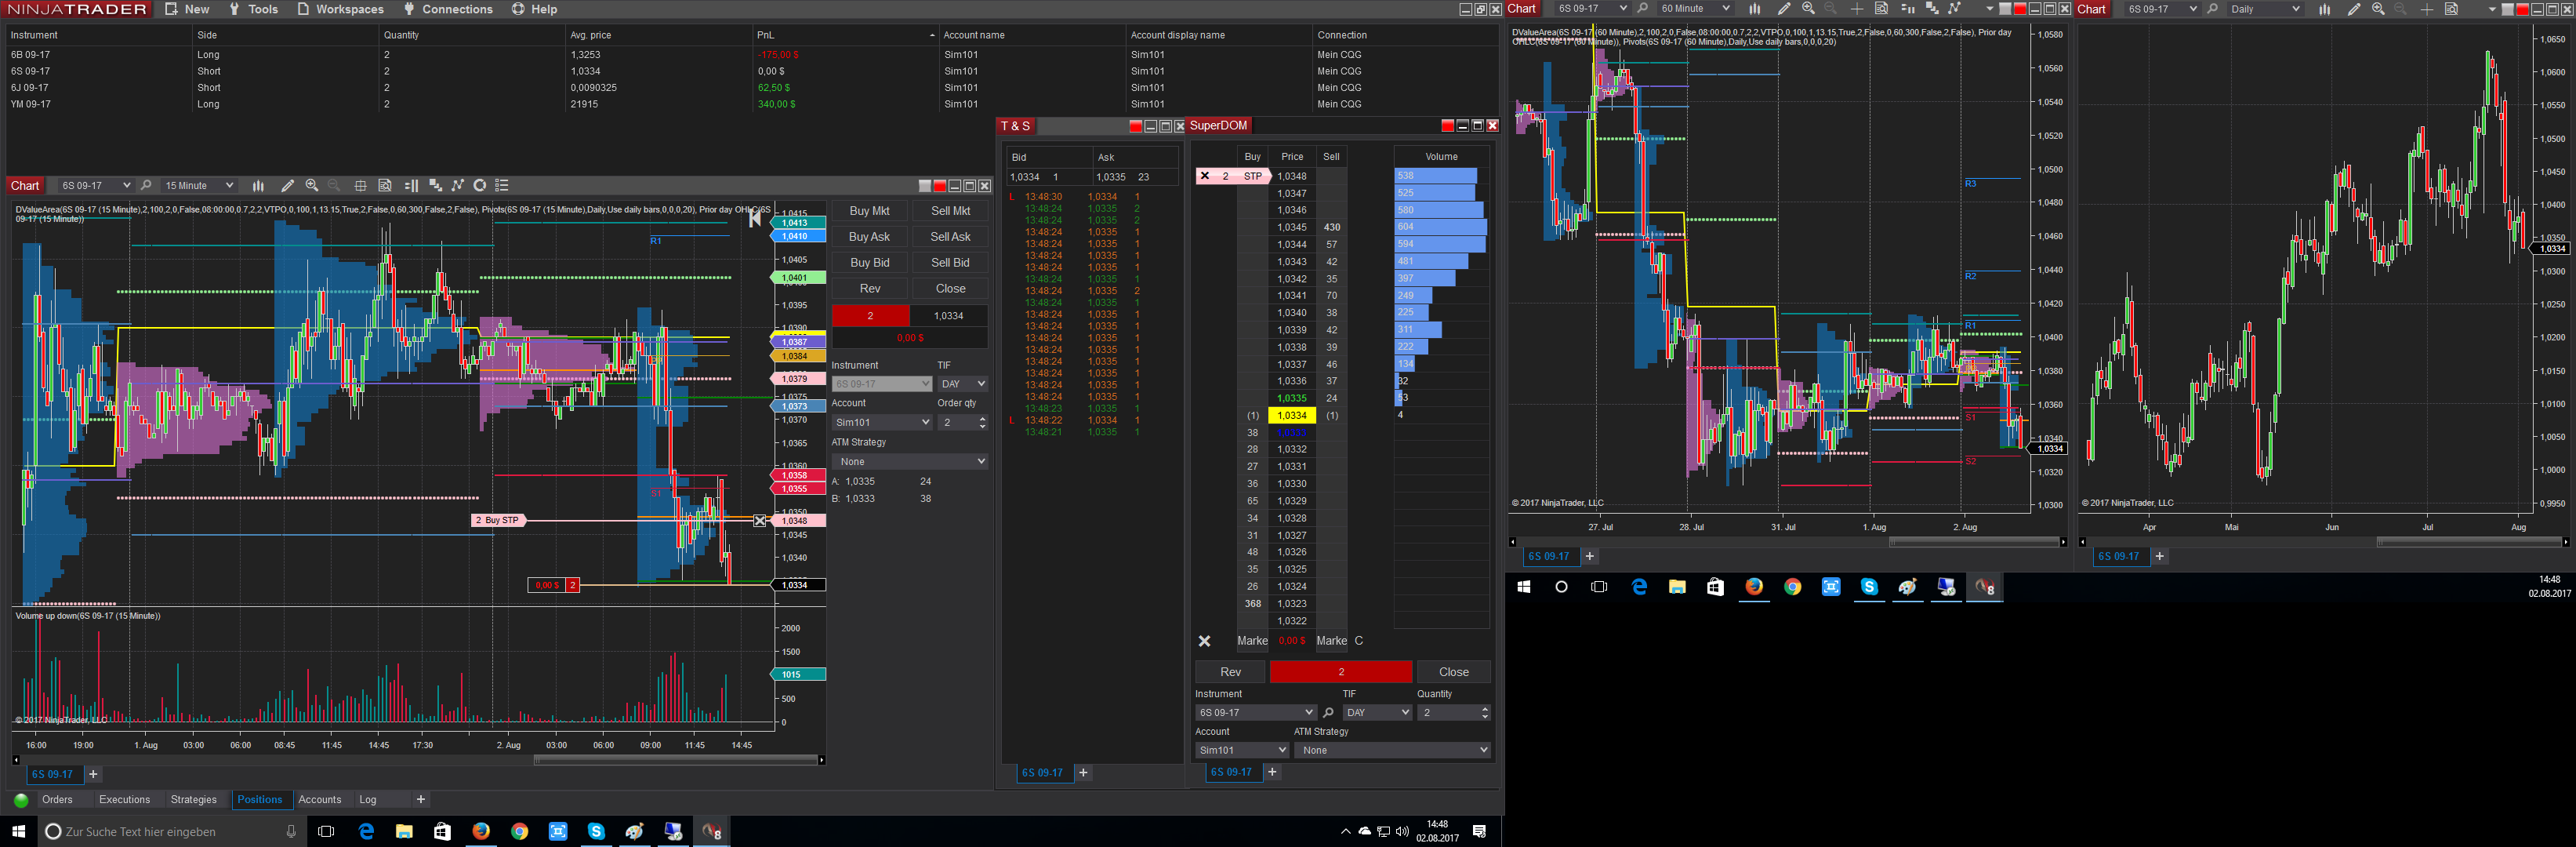Open the Connections menu
This screenshot has height=847, width=2576.
[448, 9]
